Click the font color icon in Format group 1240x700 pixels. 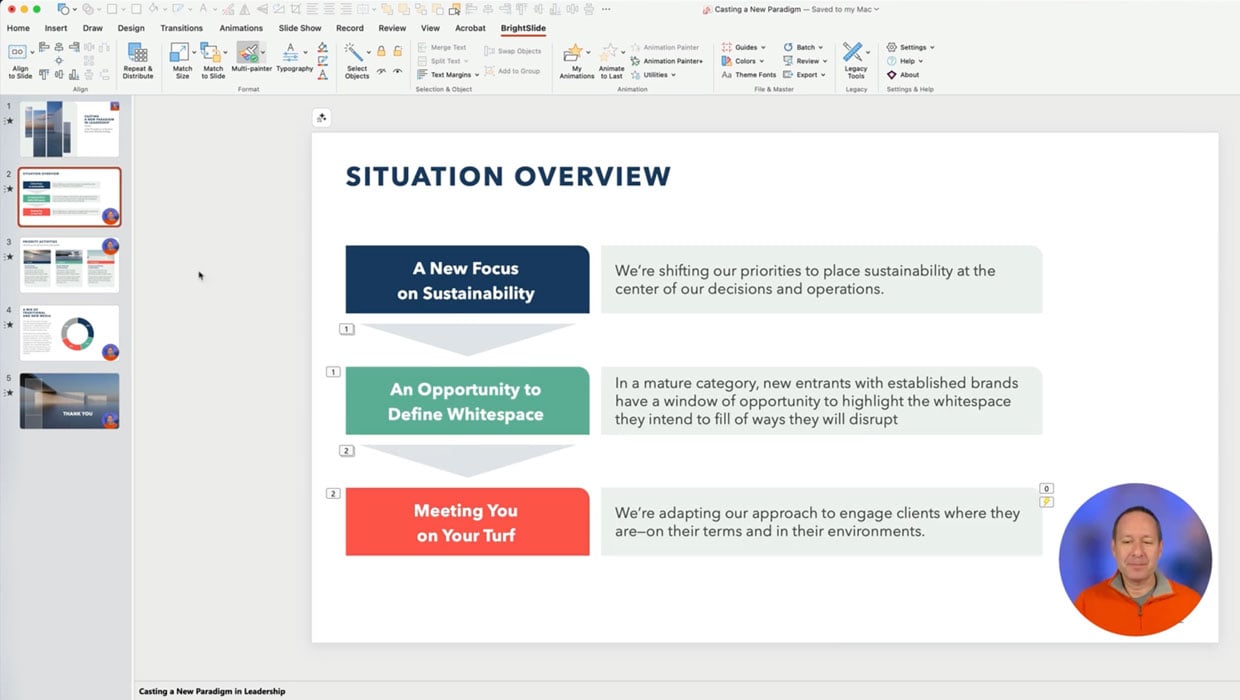click(x=322, y=75)
